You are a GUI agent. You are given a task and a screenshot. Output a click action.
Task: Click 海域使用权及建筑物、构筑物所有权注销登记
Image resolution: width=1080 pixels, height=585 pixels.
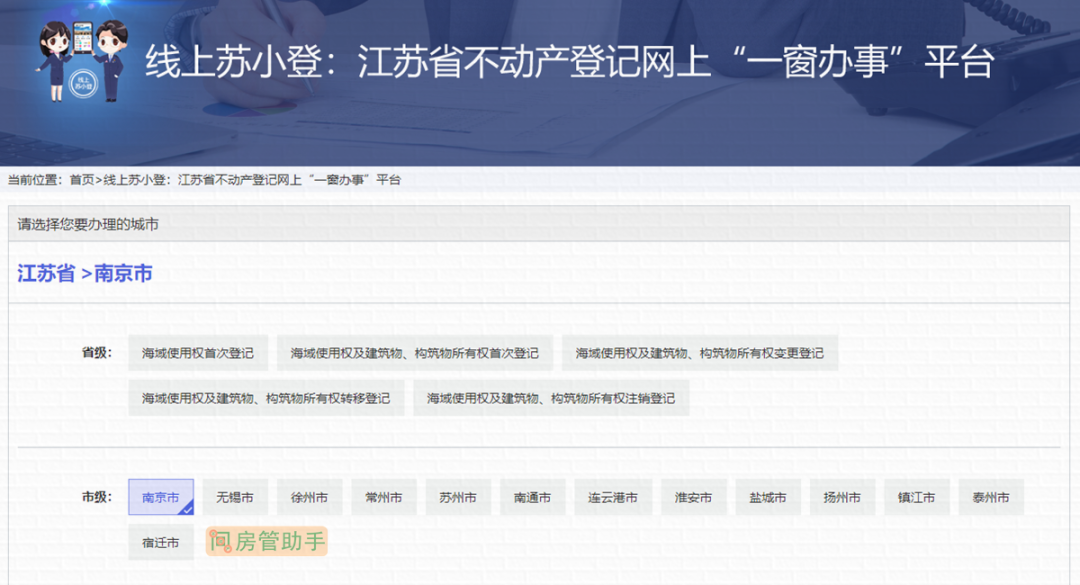[x=551, y=398]
